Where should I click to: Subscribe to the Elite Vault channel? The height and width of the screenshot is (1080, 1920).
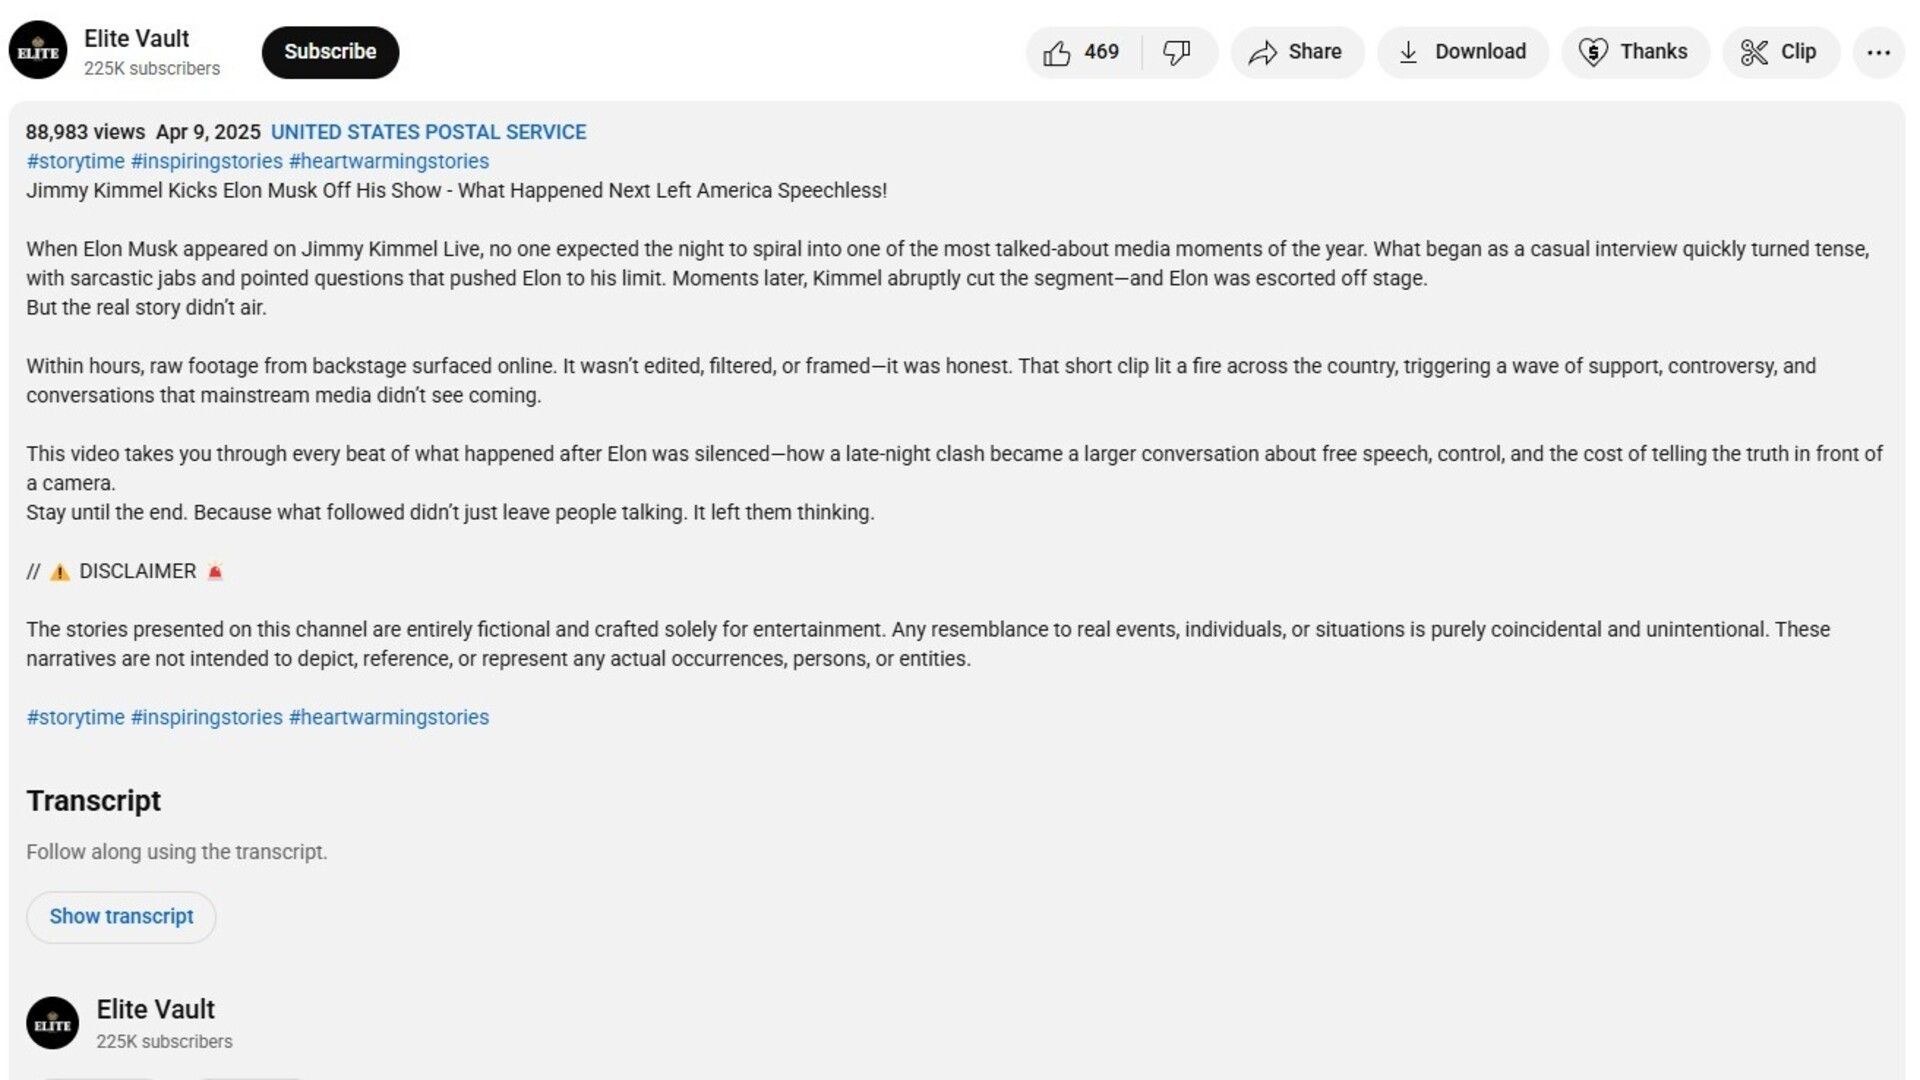(x=330, y=52)
